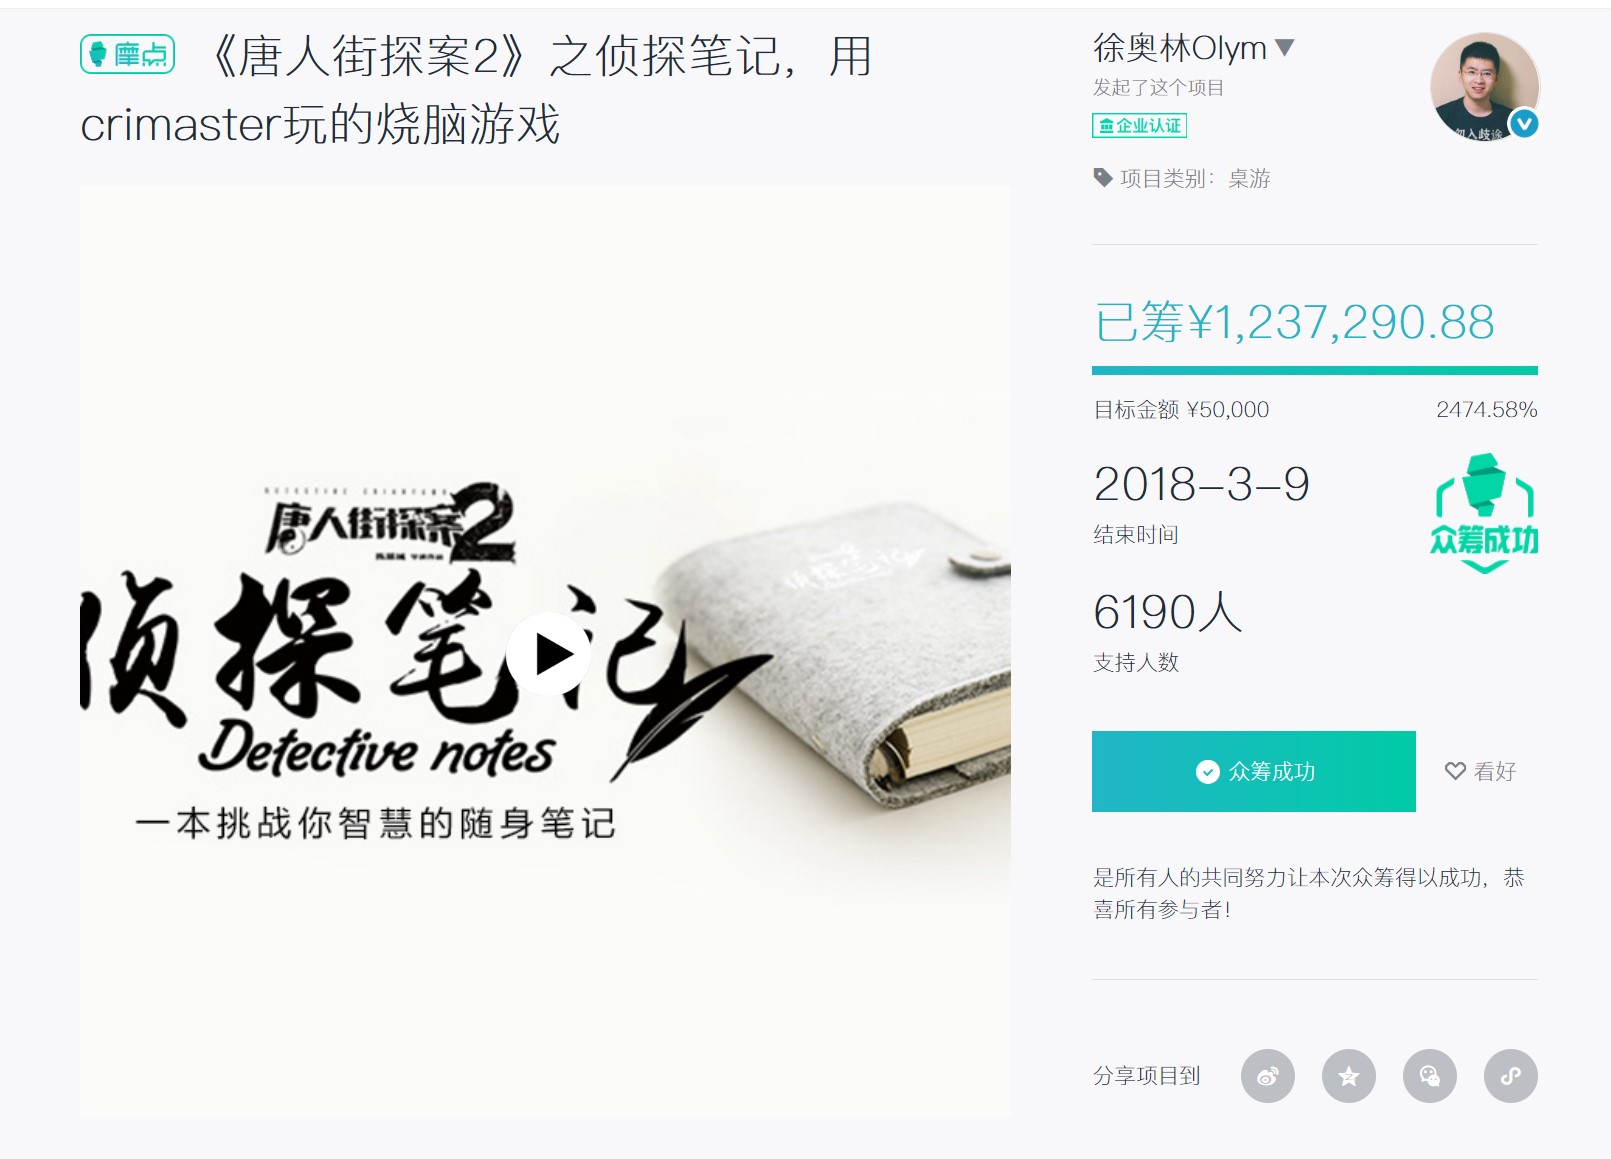Click the project category tag icon

tap(1103, 178)
